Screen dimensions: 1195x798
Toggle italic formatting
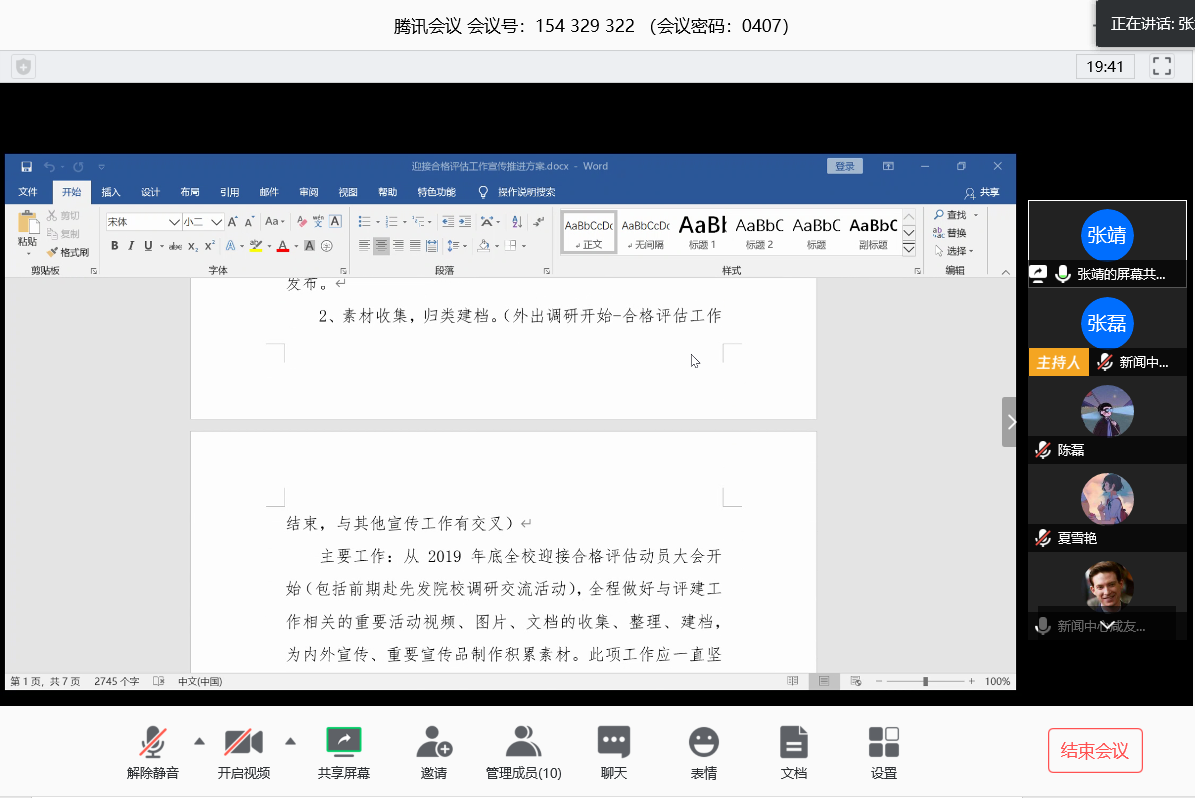click(x=131, y=245)
